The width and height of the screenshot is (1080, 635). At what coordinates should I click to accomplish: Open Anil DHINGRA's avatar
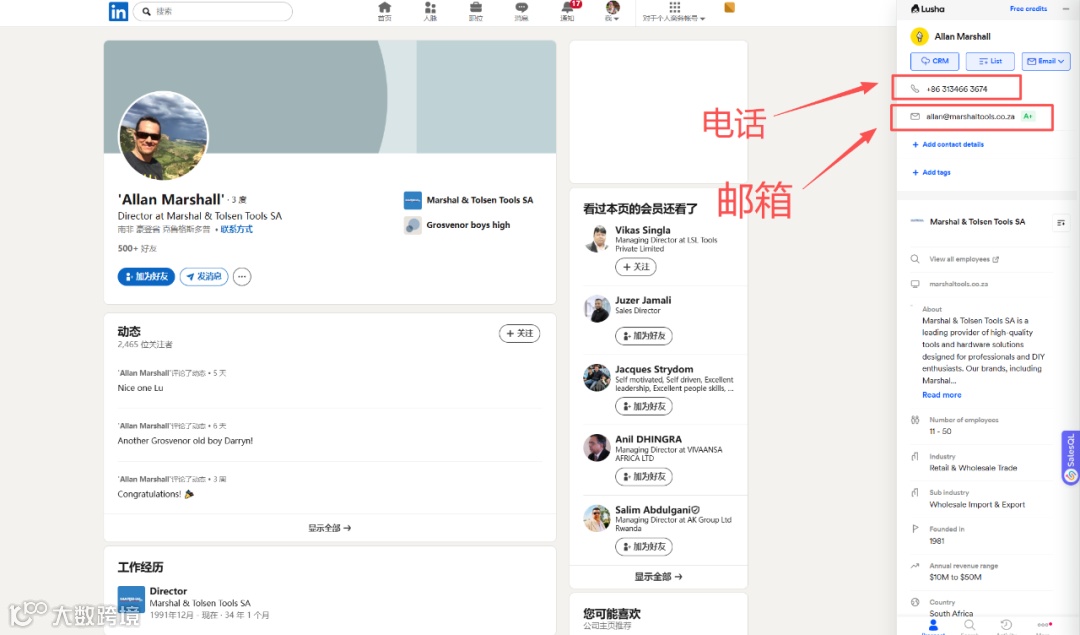(596, 448)
